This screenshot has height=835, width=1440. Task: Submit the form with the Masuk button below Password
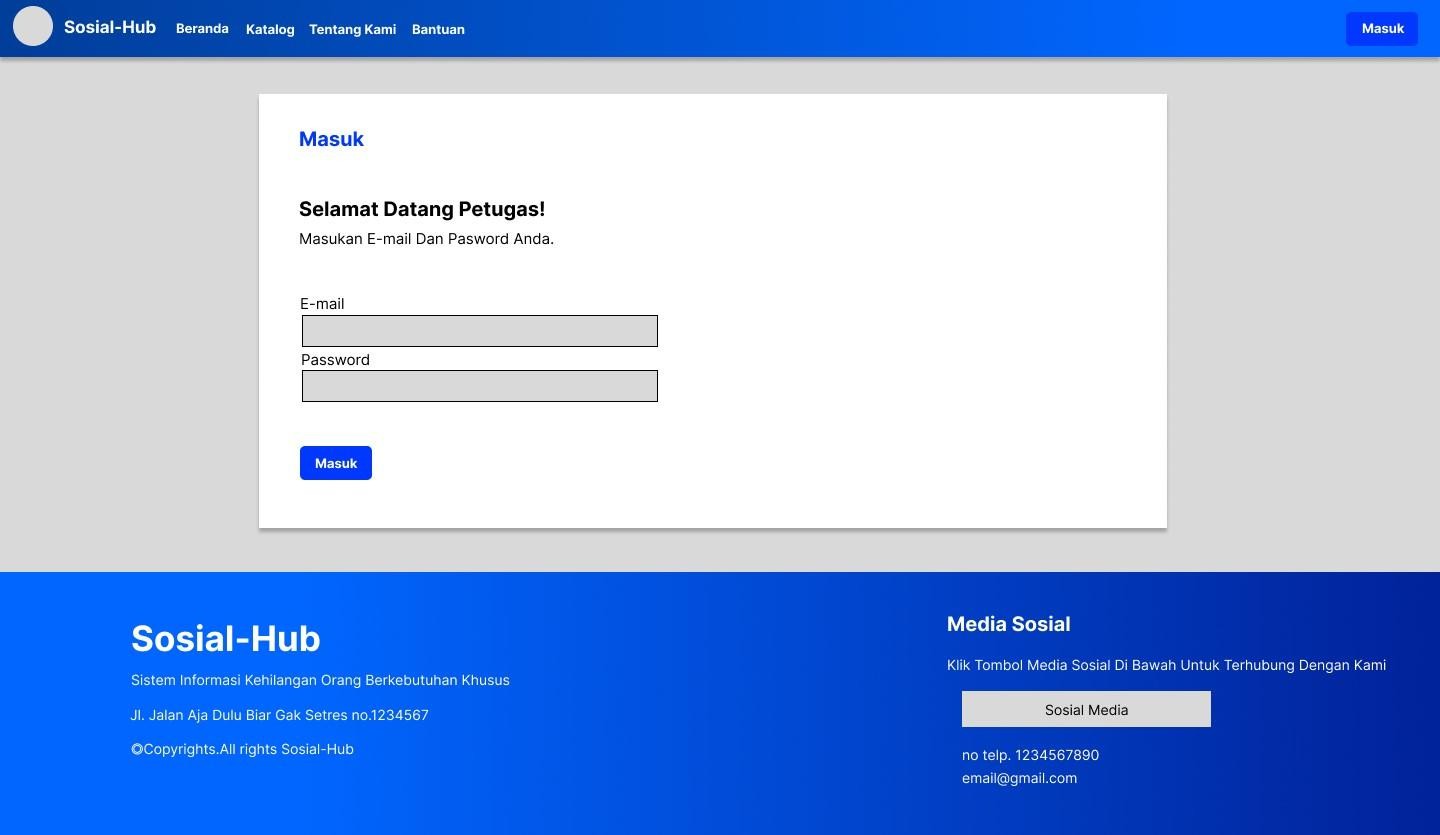336,463
